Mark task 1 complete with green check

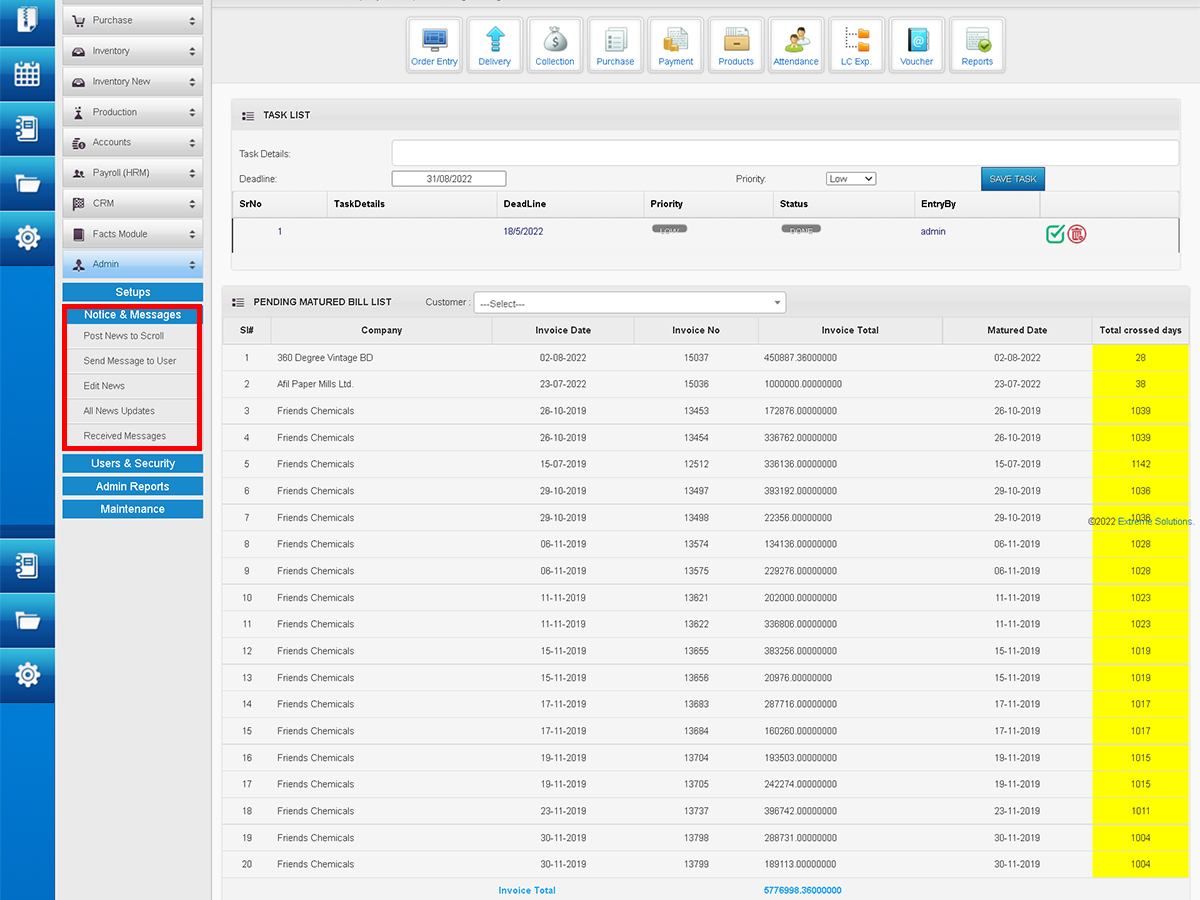pyautogui.click(x=1055, y=234)
